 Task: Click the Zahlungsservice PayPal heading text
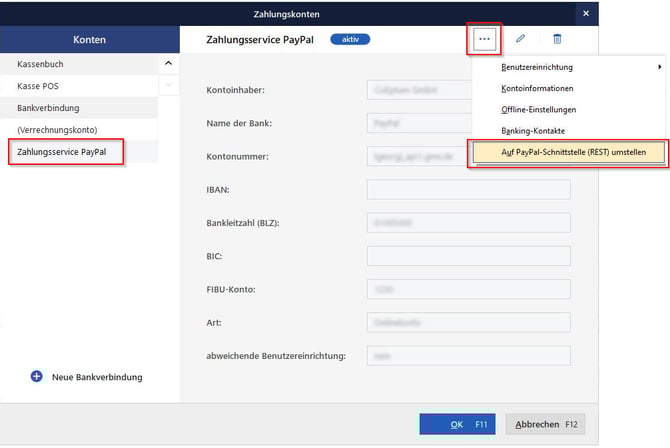pyautogui.click(x=260, y=39)
